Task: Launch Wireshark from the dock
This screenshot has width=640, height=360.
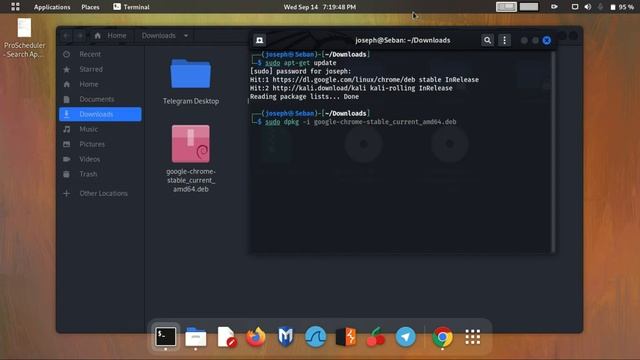Action: [x=316, y=337]
